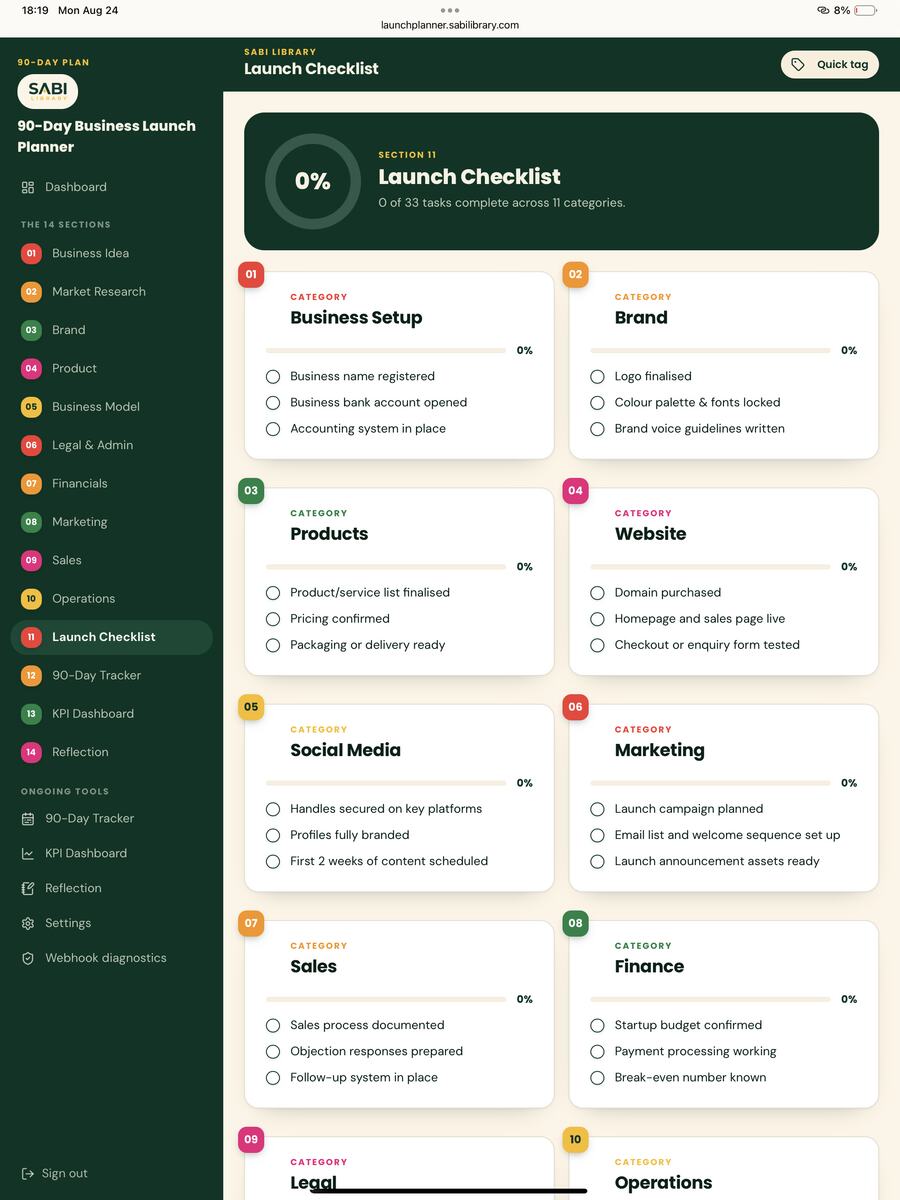This screenshot has width=900, height=1200.
Task: Select Launch Checklist in sidebar
Action: pyautogui.click(x=111, y=637)
